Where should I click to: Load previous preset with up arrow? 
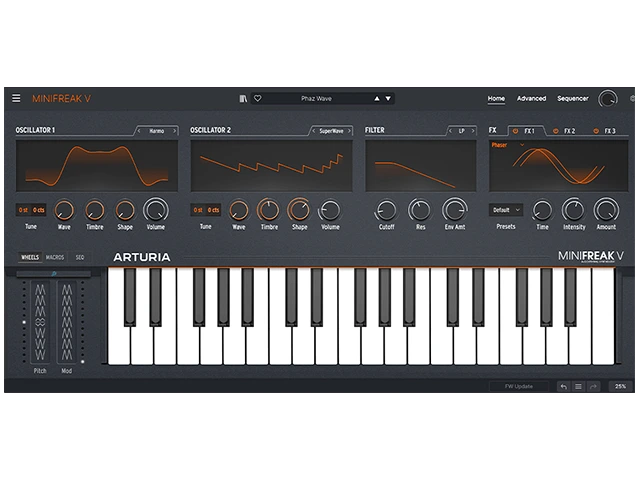[377, 98]
